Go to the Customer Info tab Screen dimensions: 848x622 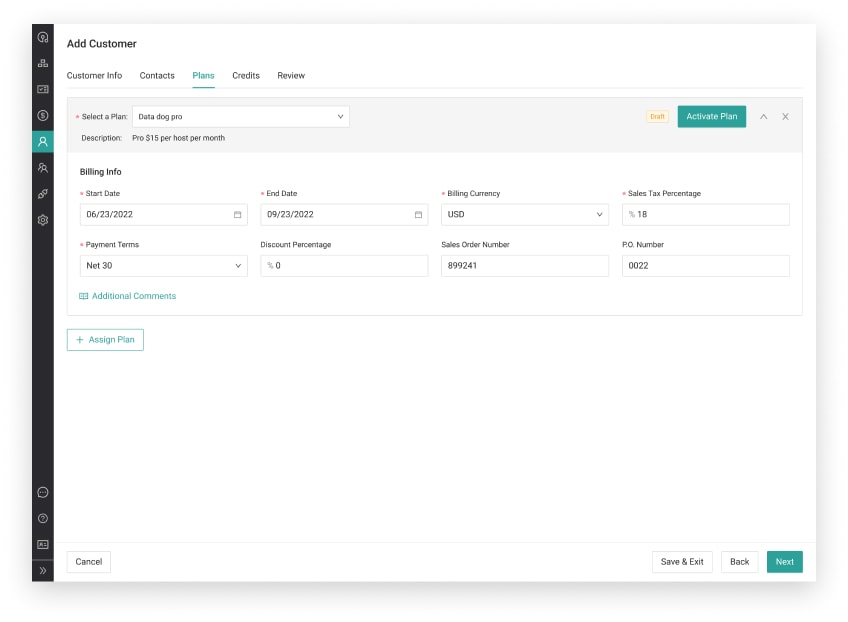94,76
